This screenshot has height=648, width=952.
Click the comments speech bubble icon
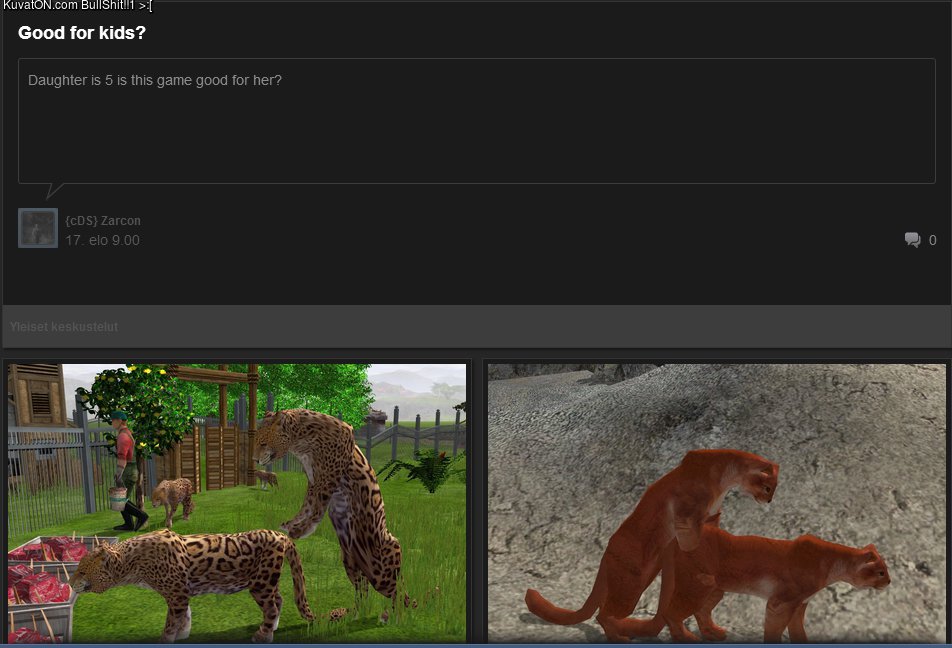(912, 240)
